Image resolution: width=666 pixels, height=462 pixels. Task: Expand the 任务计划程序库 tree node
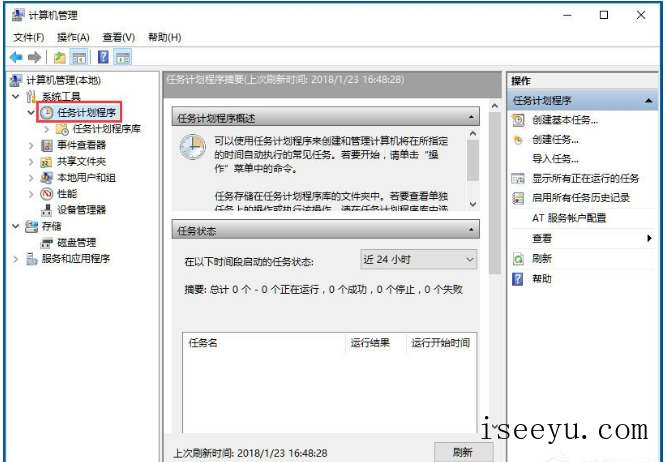pyautogui.click(x=46, y=129)
